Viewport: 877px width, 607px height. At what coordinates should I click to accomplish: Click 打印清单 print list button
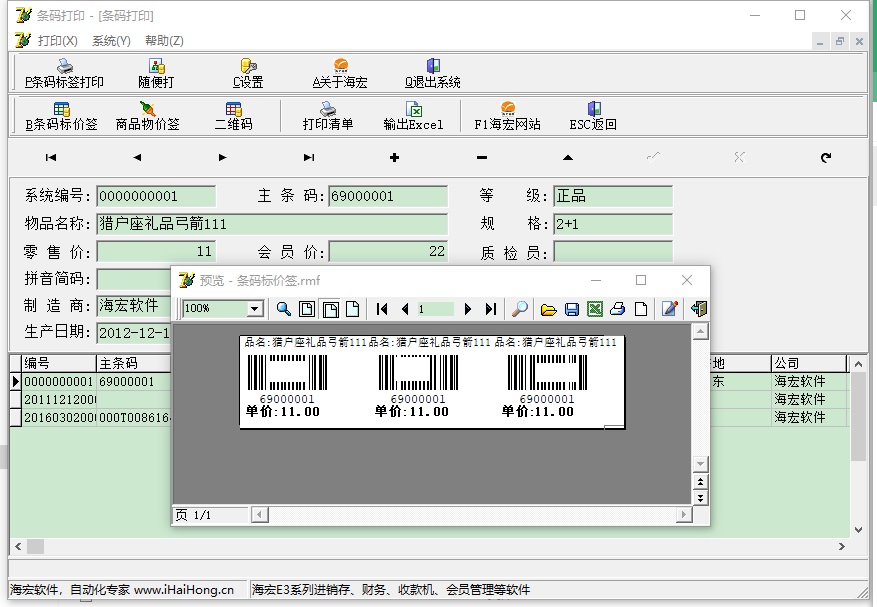(x=328, y=116)
